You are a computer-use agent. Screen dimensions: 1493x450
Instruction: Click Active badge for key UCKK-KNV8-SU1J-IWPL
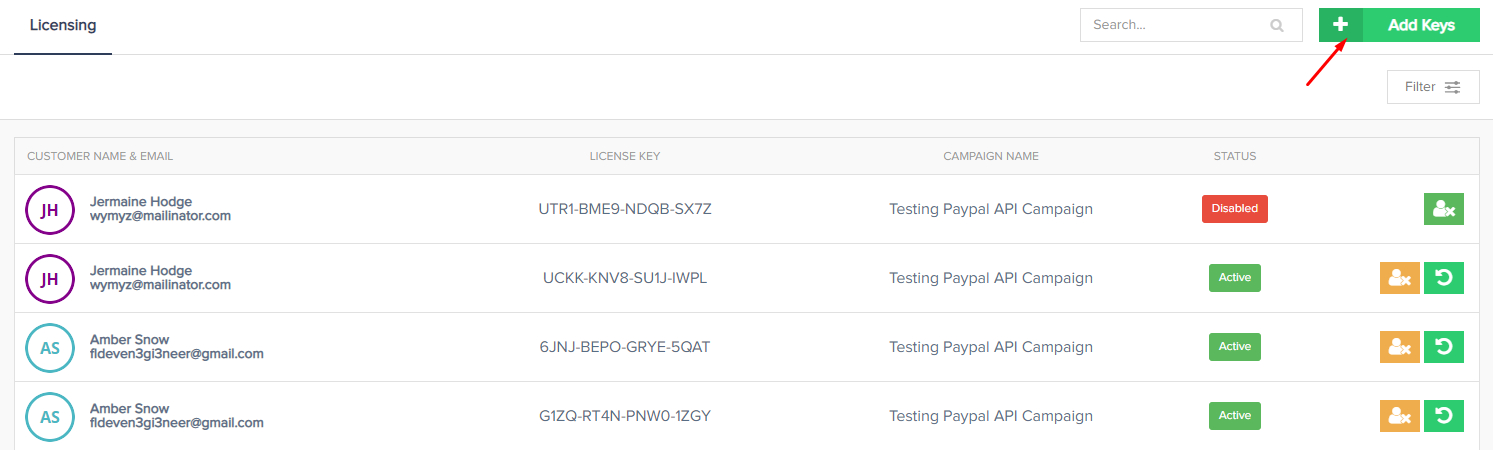1234,278
